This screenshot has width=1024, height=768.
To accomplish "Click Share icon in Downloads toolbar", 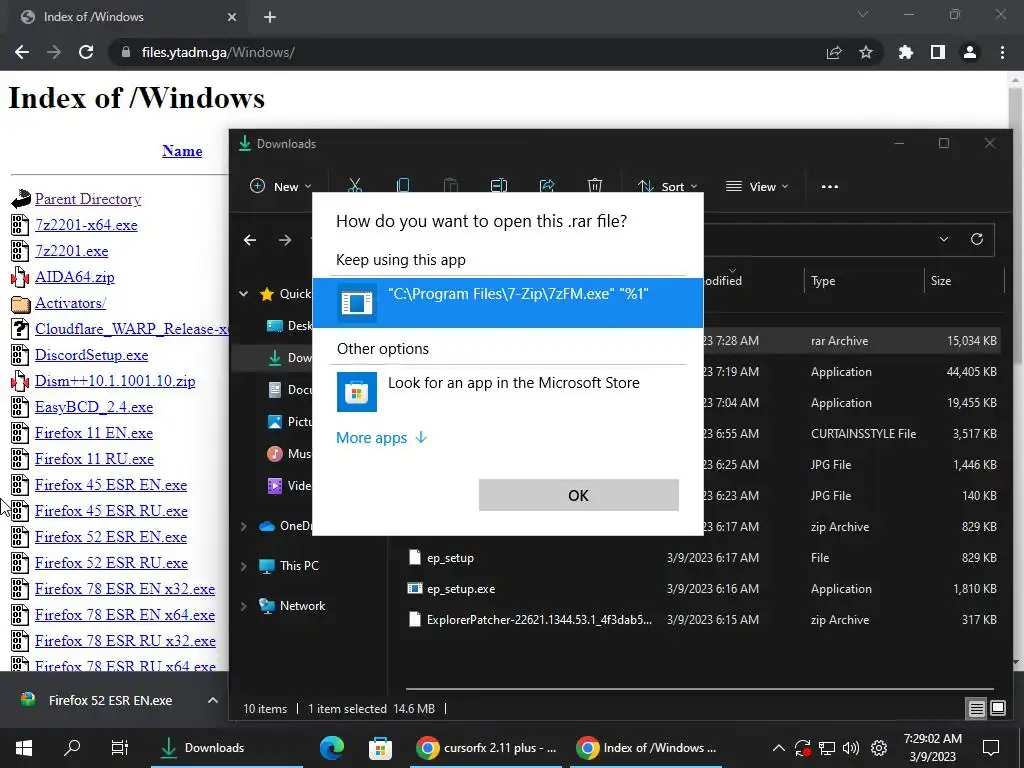I will (x=547, y=186).
